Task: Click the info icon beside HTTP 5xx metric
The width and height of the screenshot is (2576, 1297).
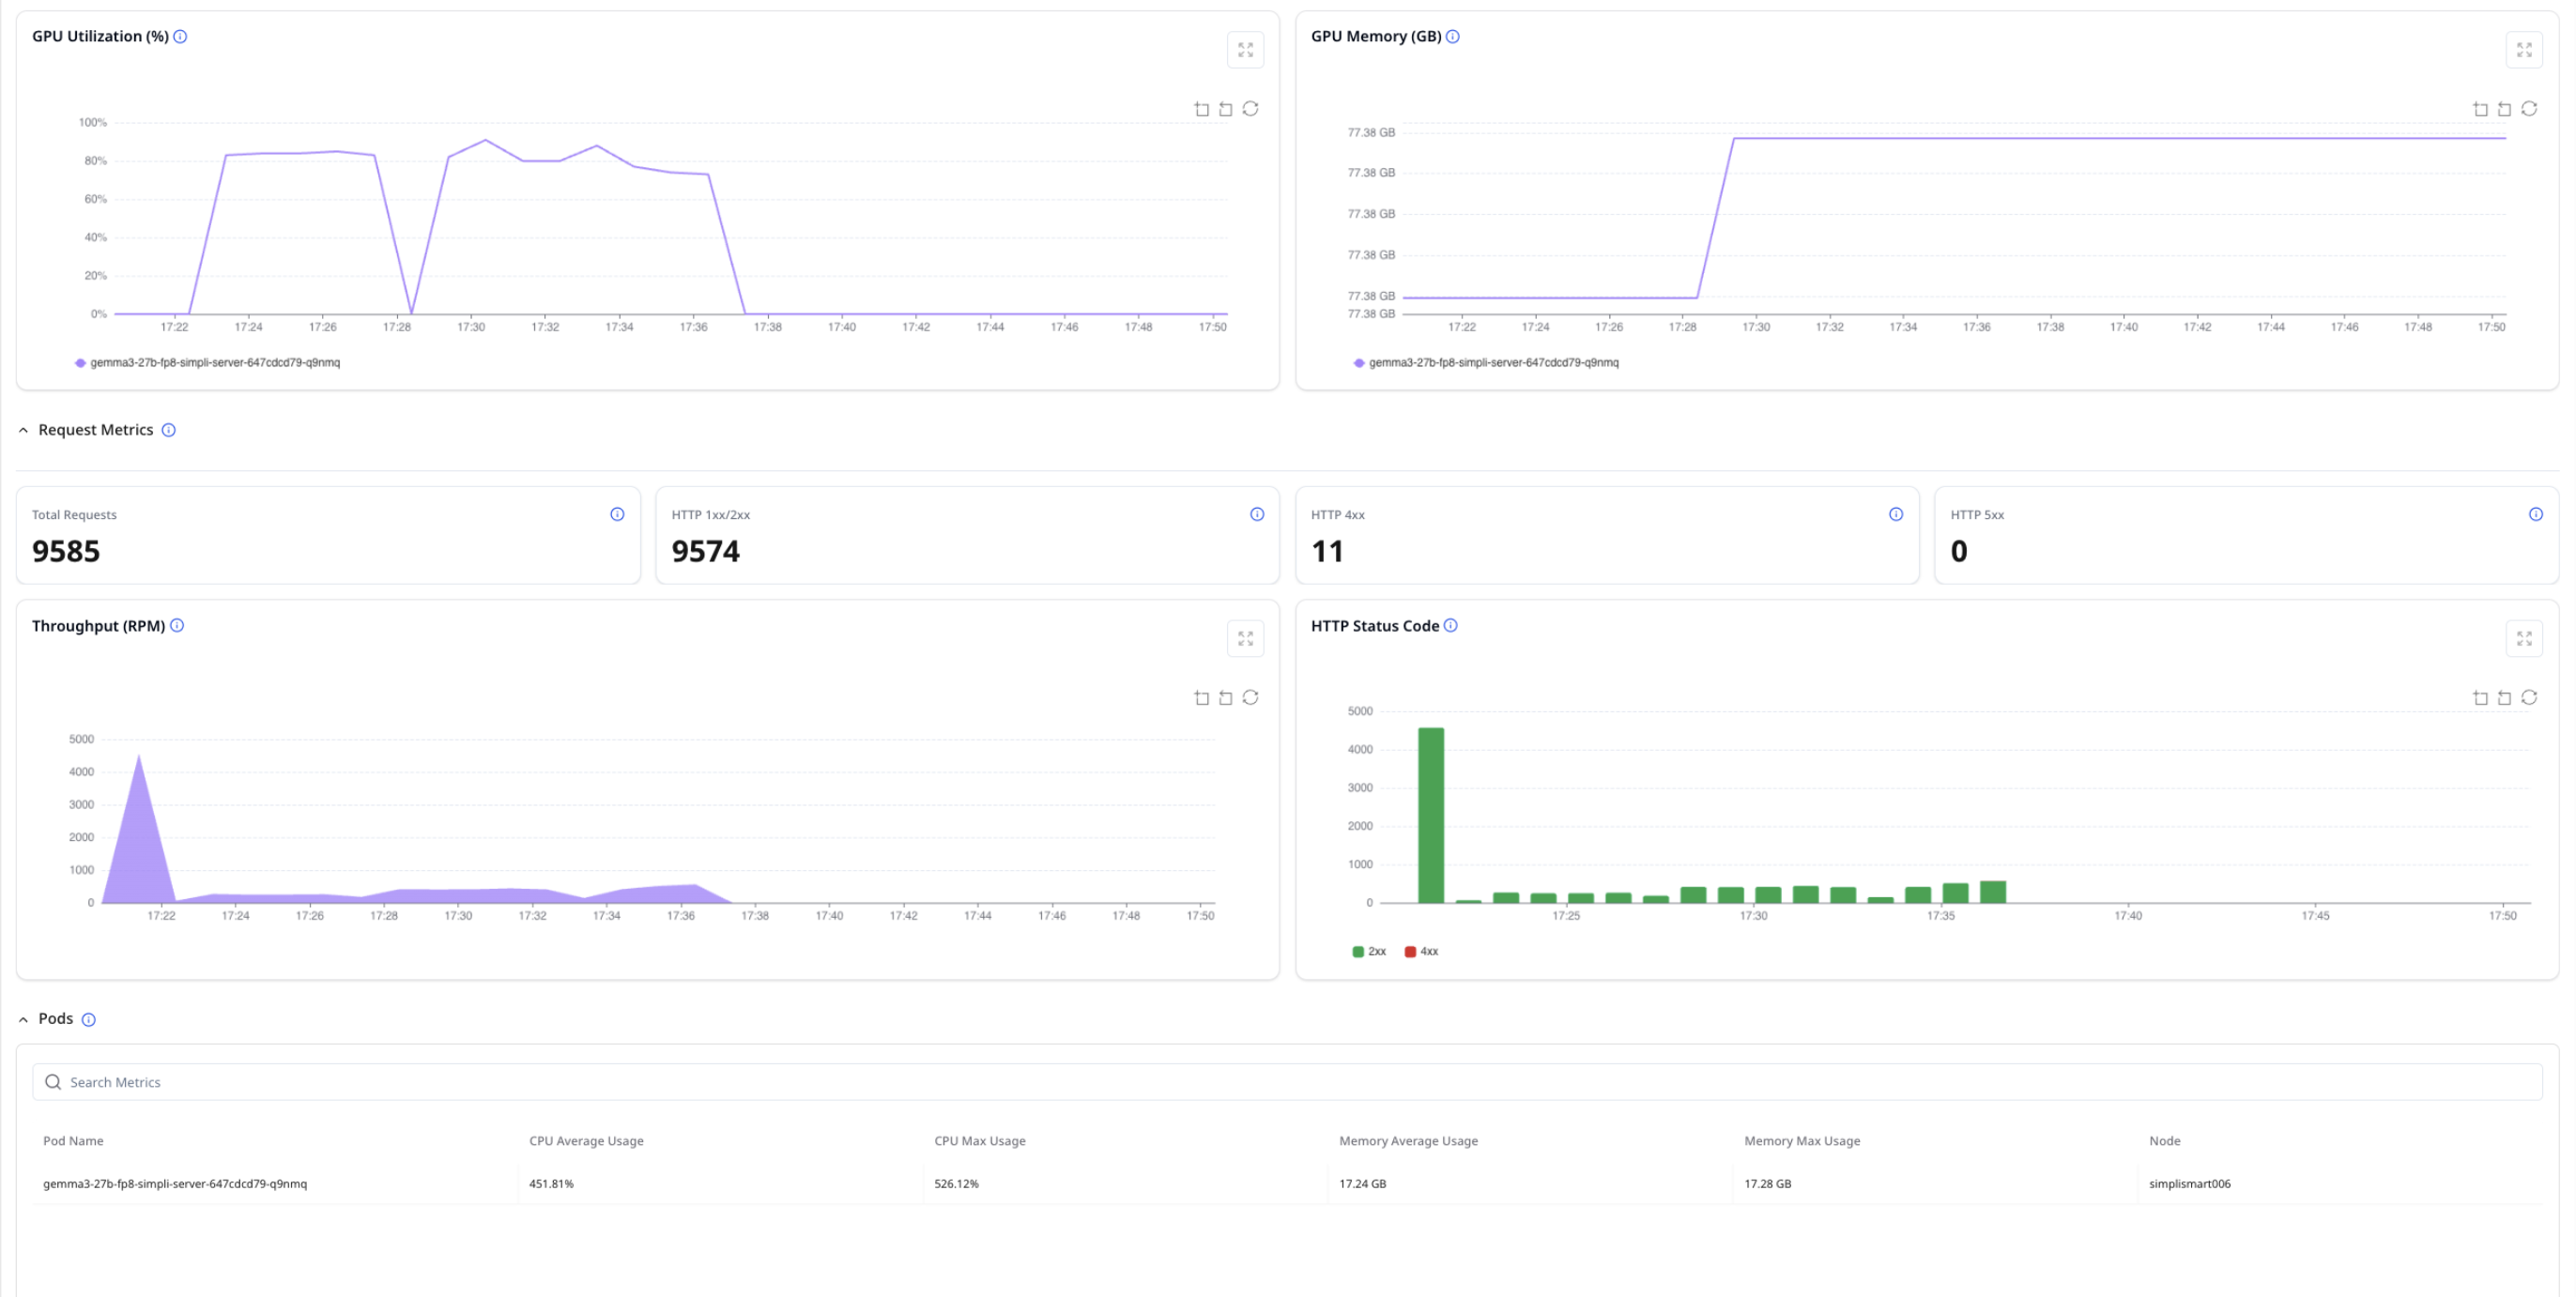Action: 2536,514
